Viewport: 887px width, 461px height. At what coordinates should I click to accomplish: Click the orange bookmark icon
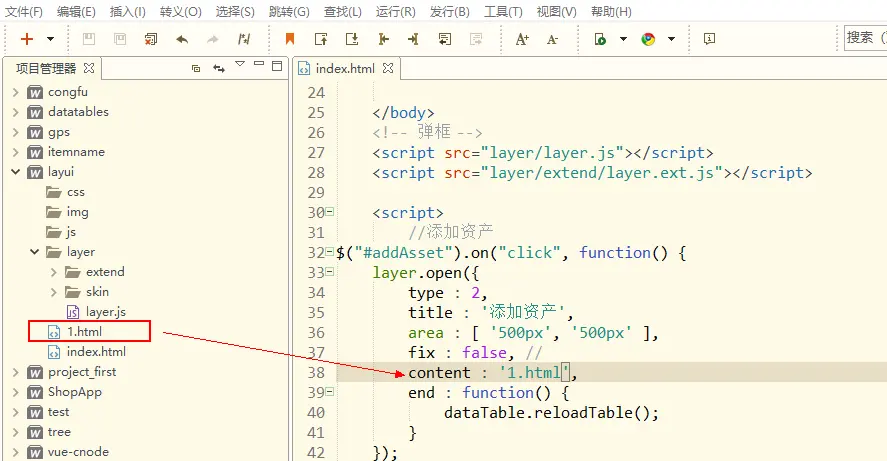pyautogui.click(x=290, y=38)
